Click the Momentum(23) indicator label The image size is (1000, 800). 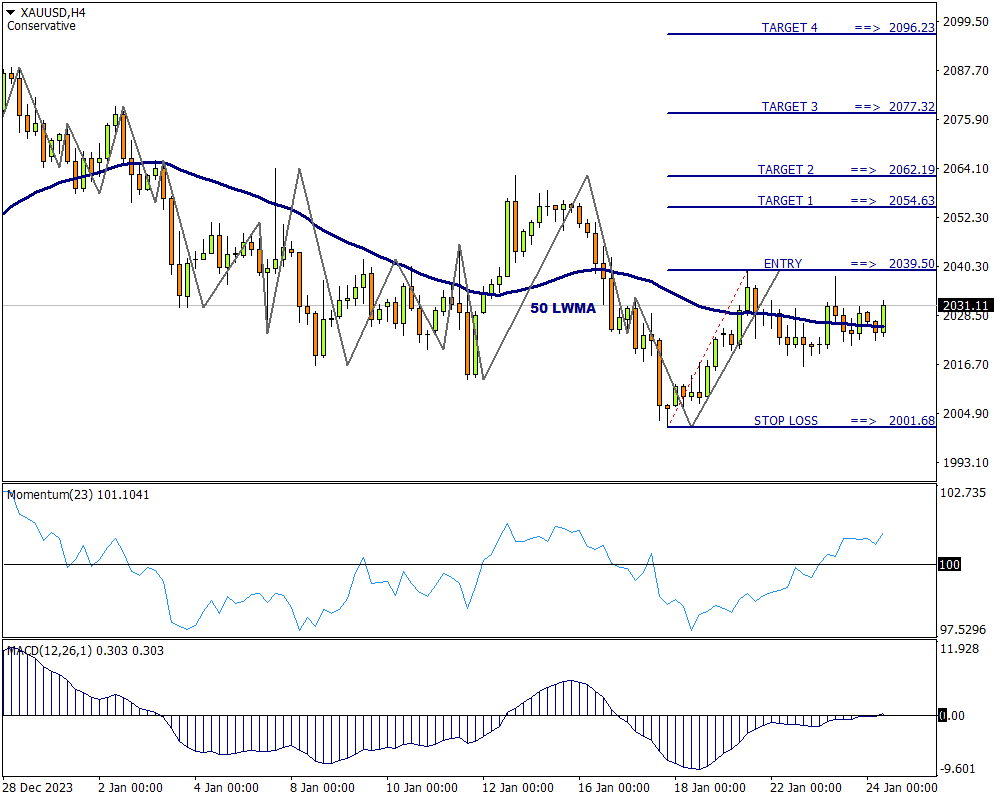pos(78,494)
